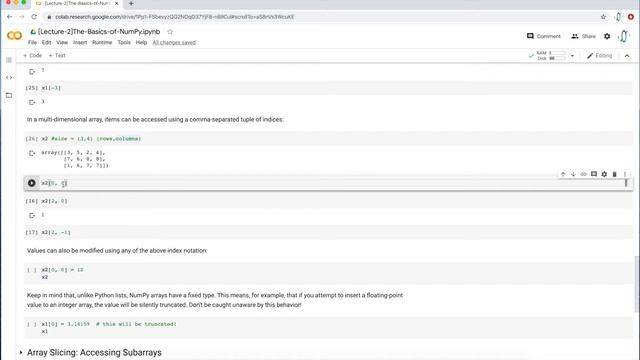
Task: Click the Share button
Action: tap(584, 36)
